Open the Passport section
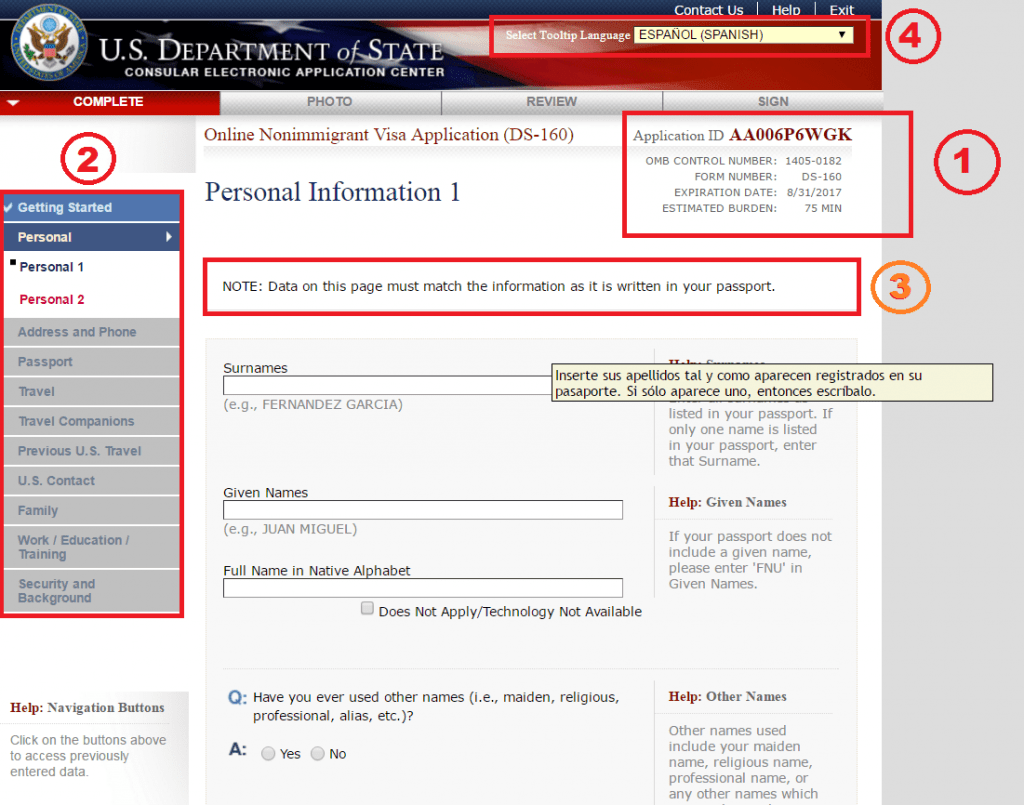Viewport: 1024px width, 805px height. click(x=91, y=362)
